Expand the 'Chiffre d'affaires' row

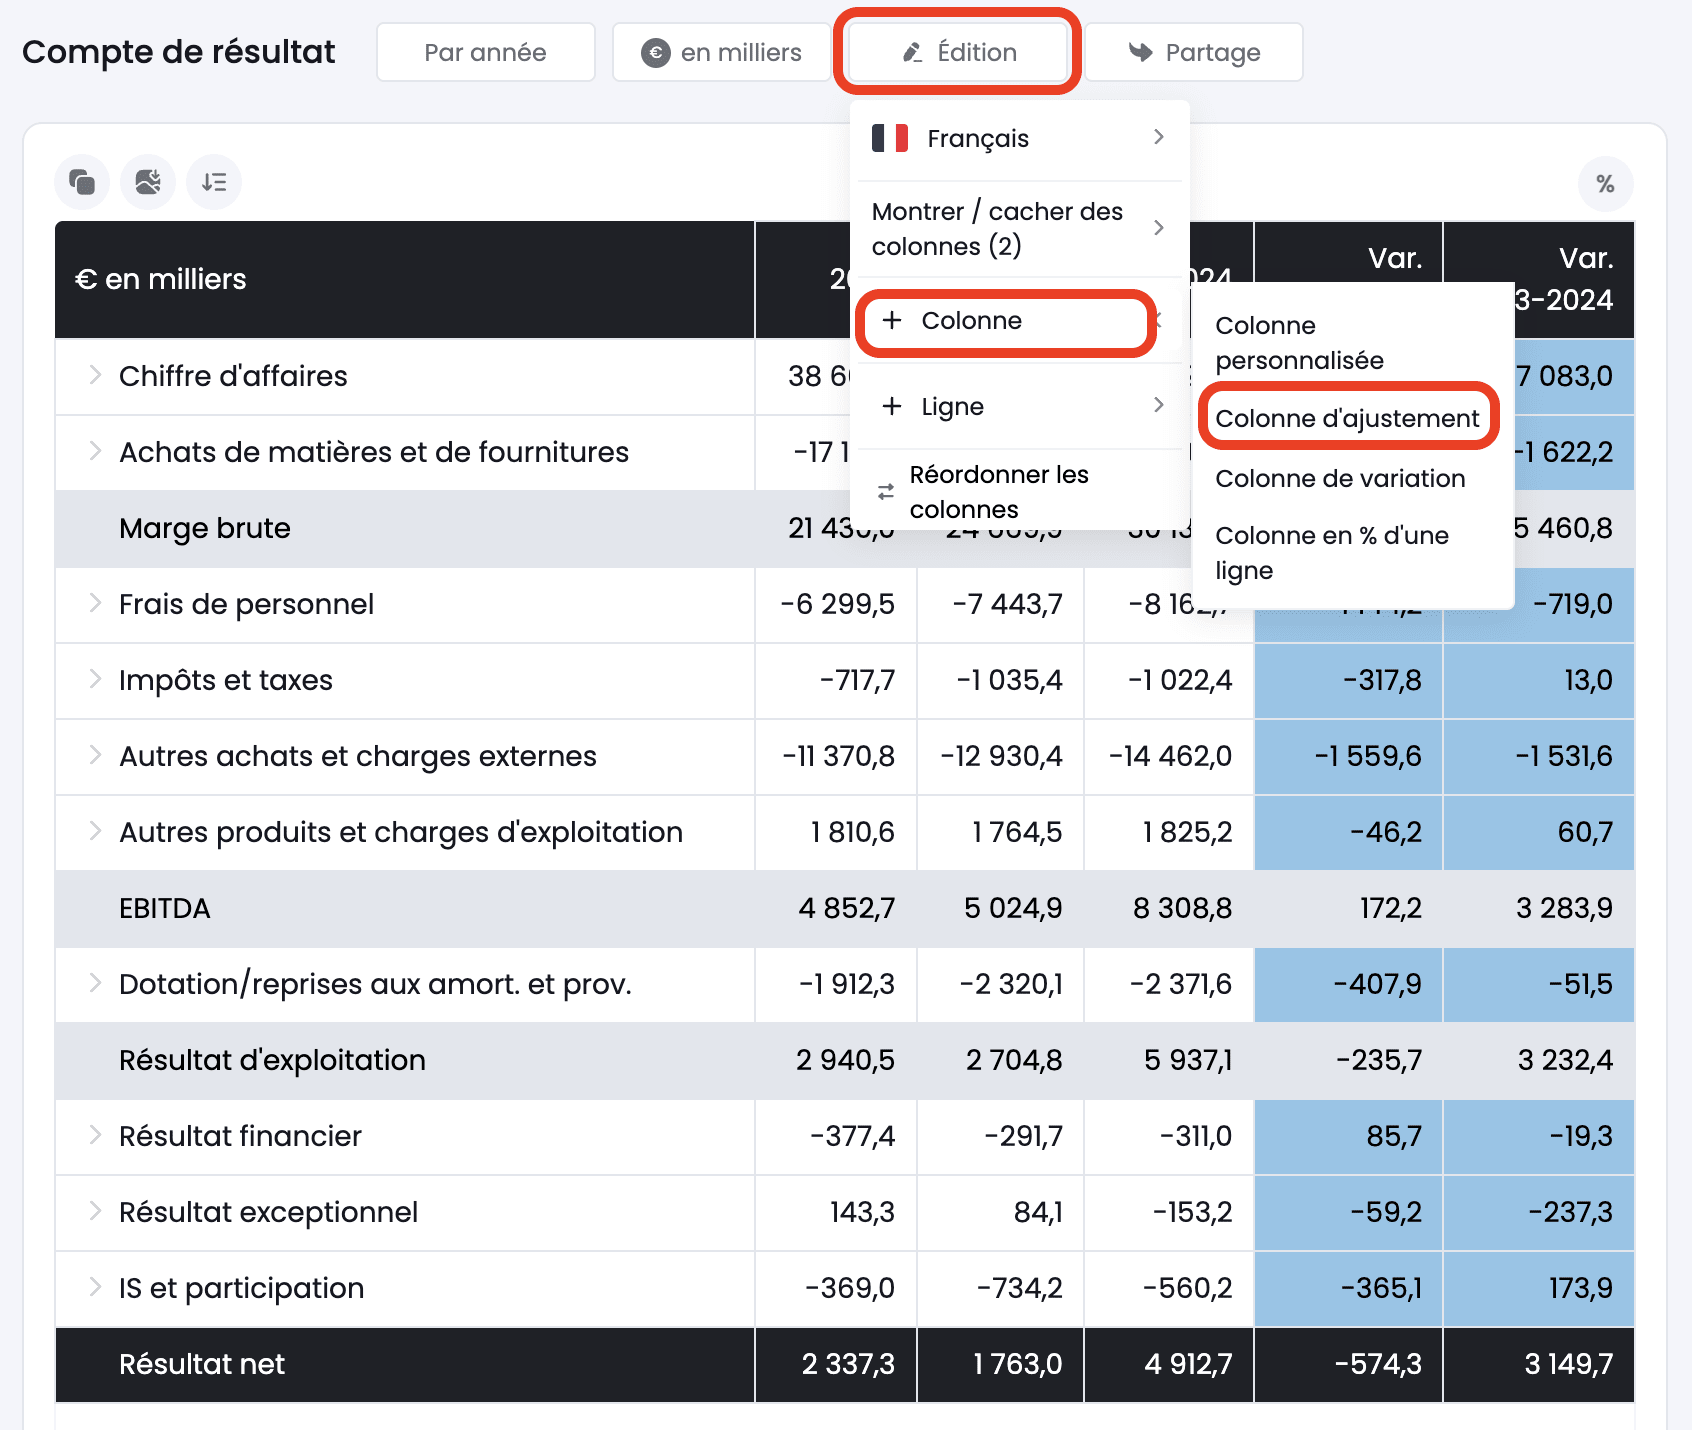click(95, 375)
